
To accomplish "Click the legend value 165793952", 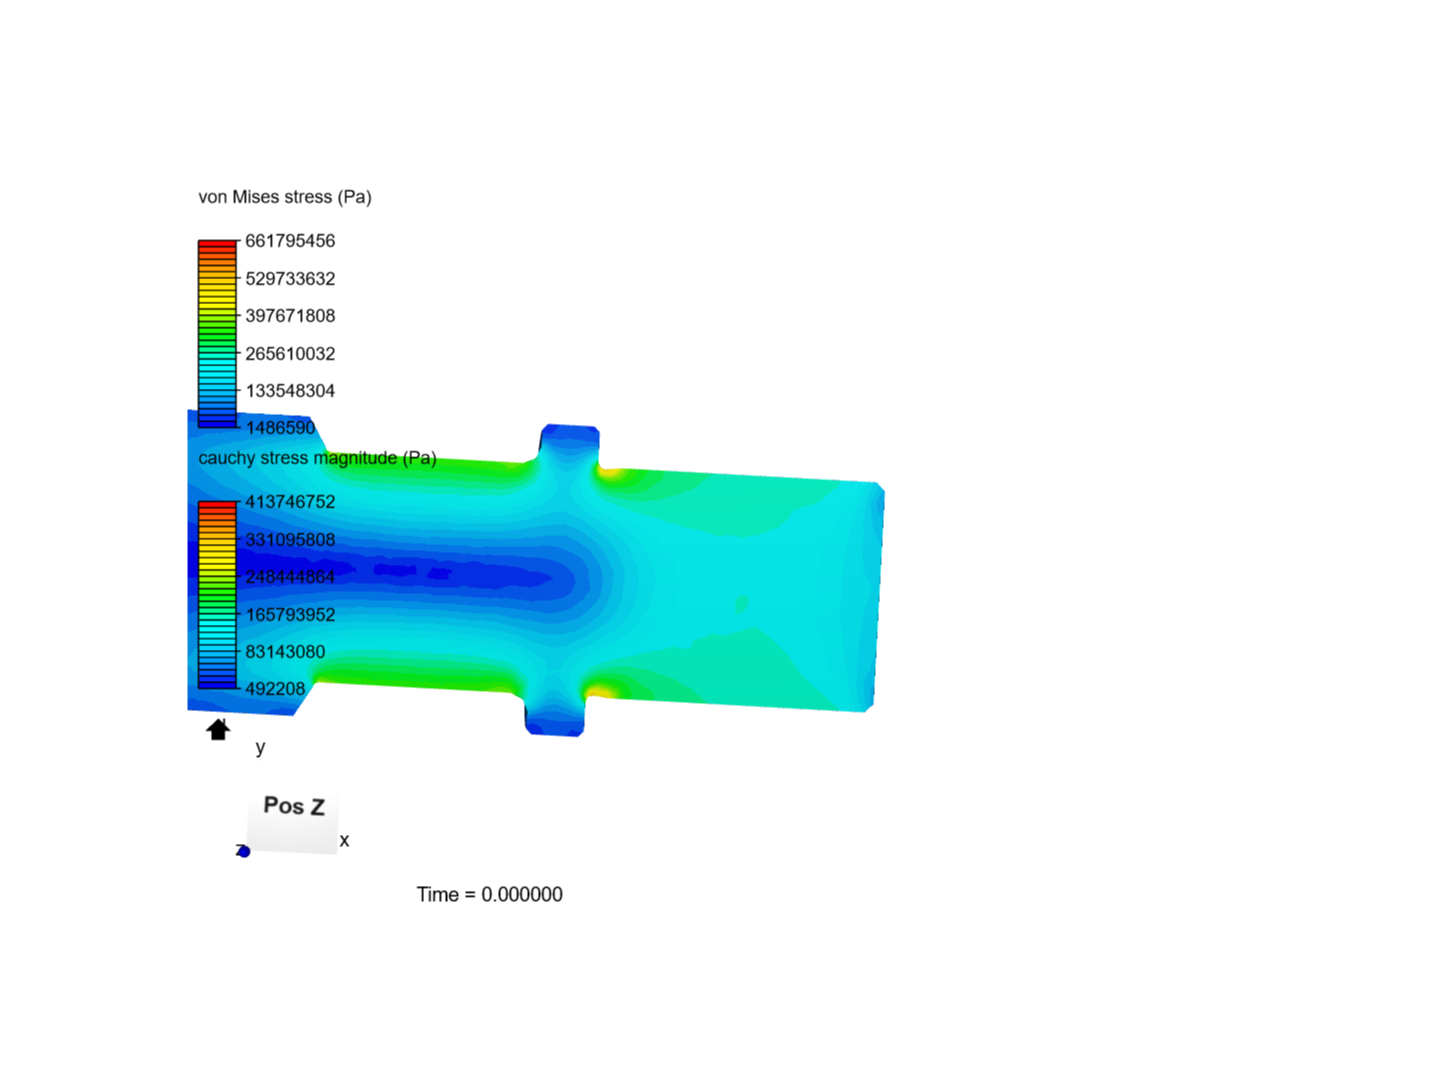I will pyautogui.click(x=290, y=615).
